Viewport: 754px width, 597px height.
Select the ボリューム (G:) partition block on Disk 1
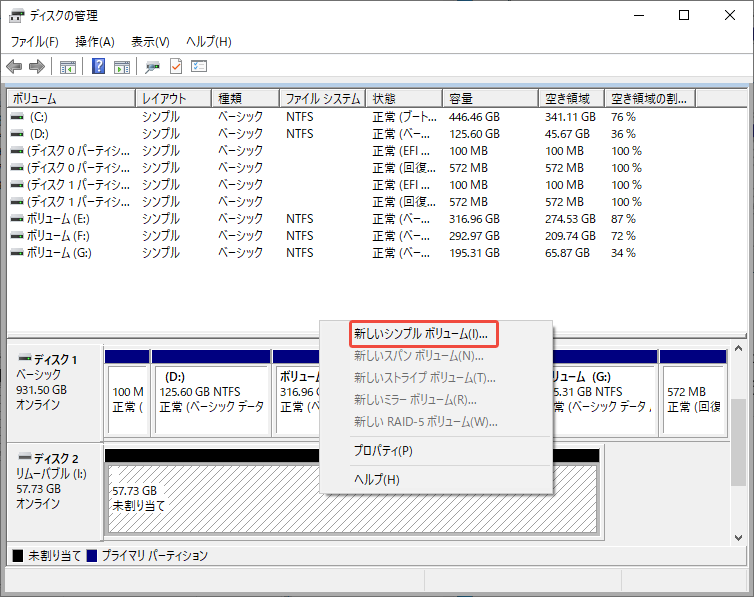(605, 399)
